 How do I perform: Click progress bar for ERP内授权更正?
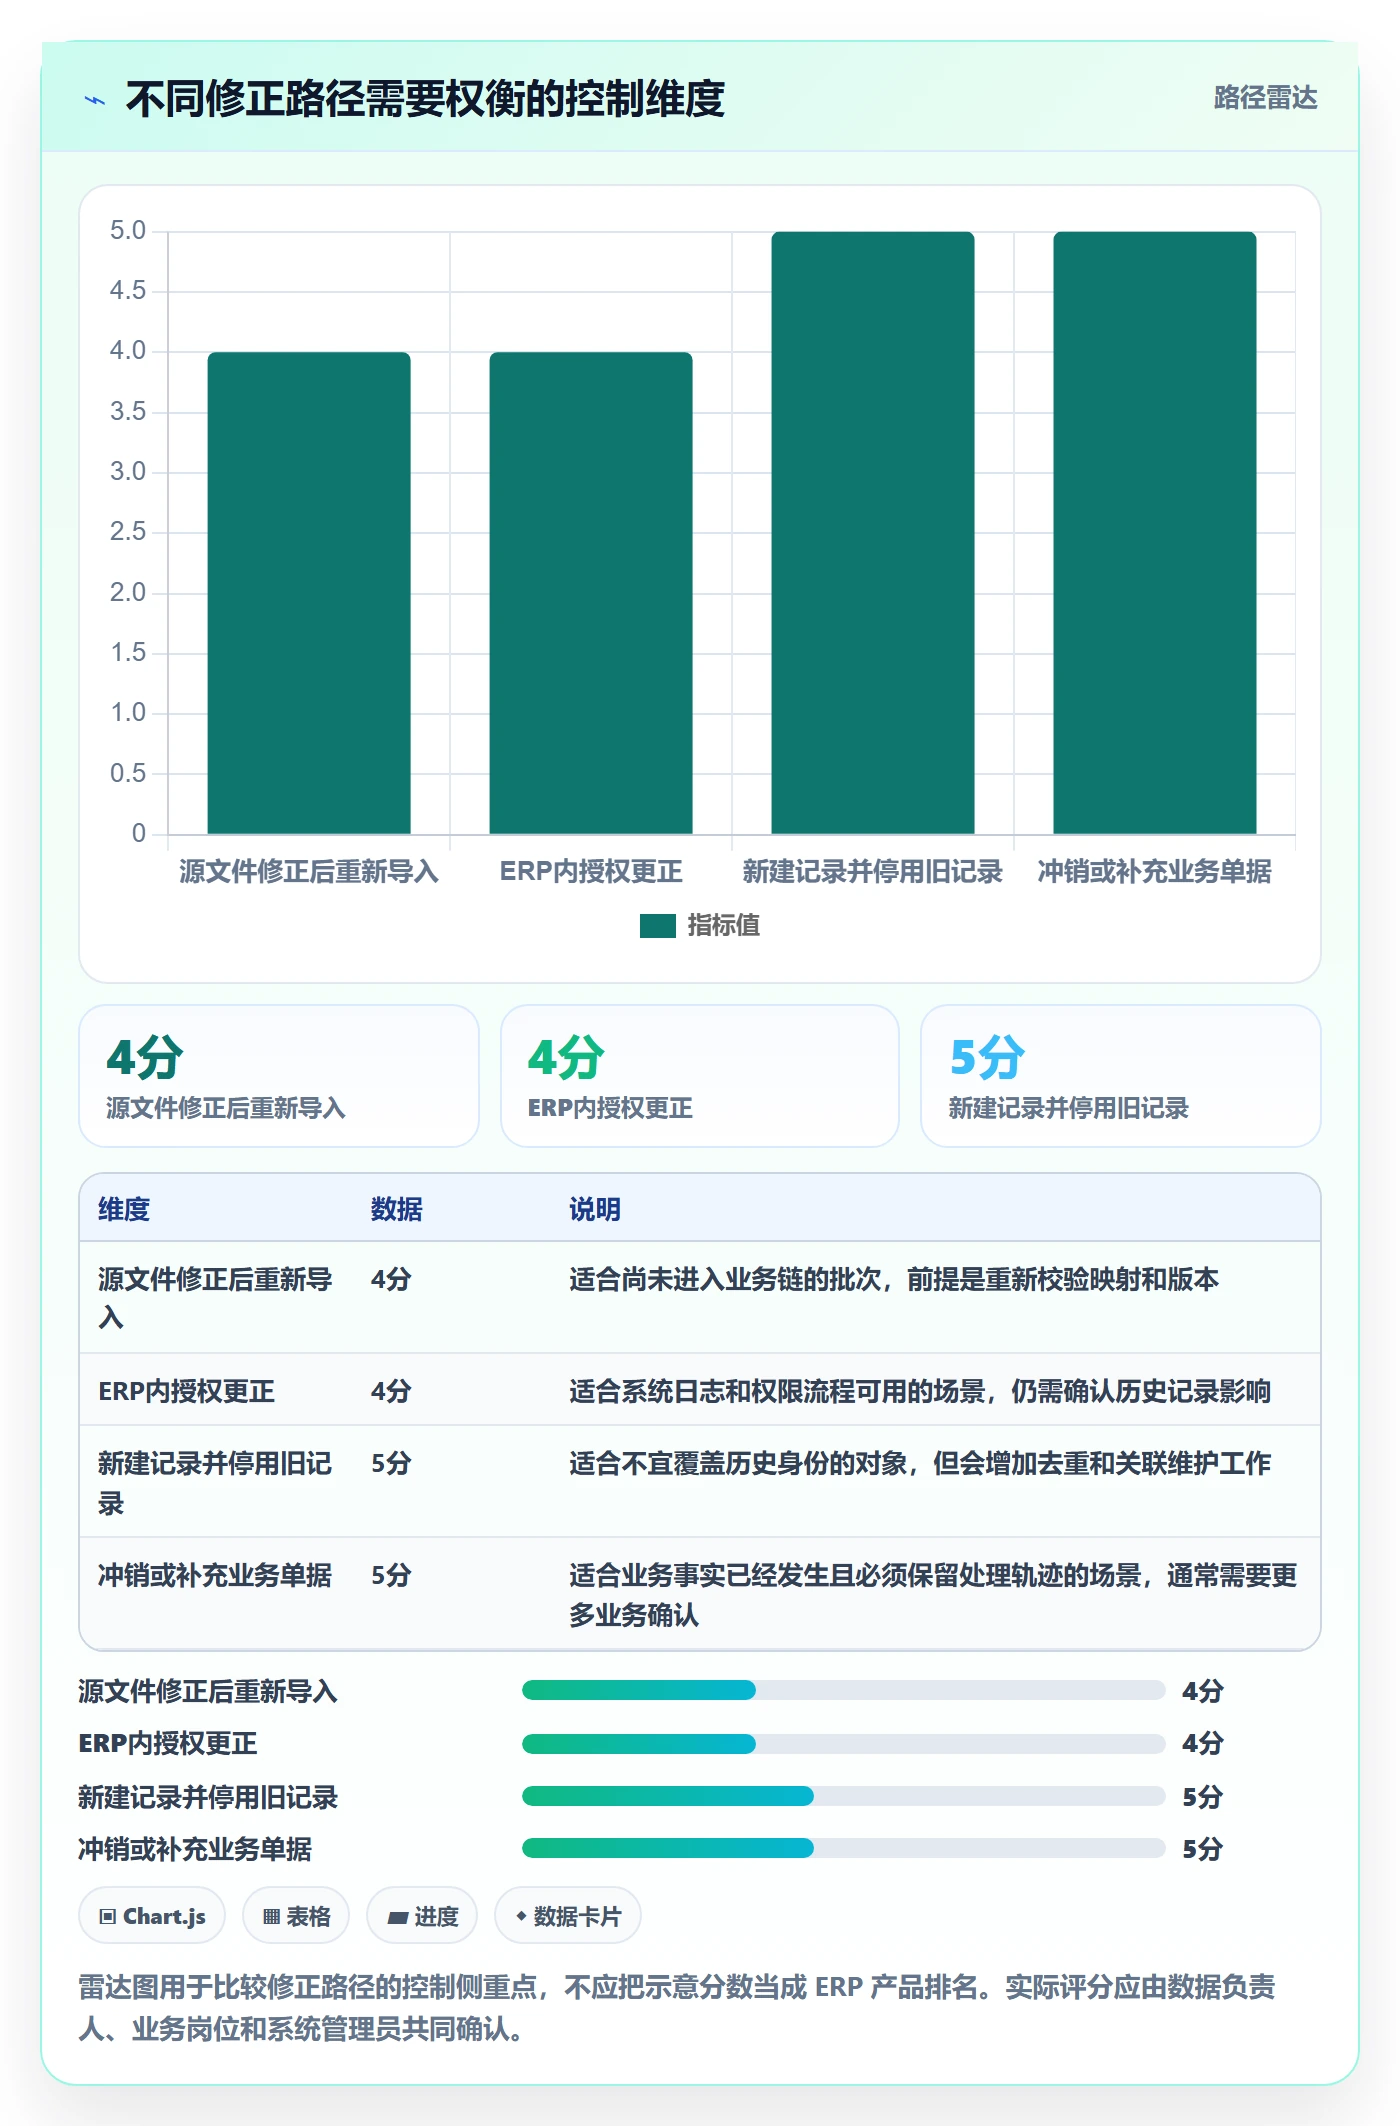(x=844, y=1744)
